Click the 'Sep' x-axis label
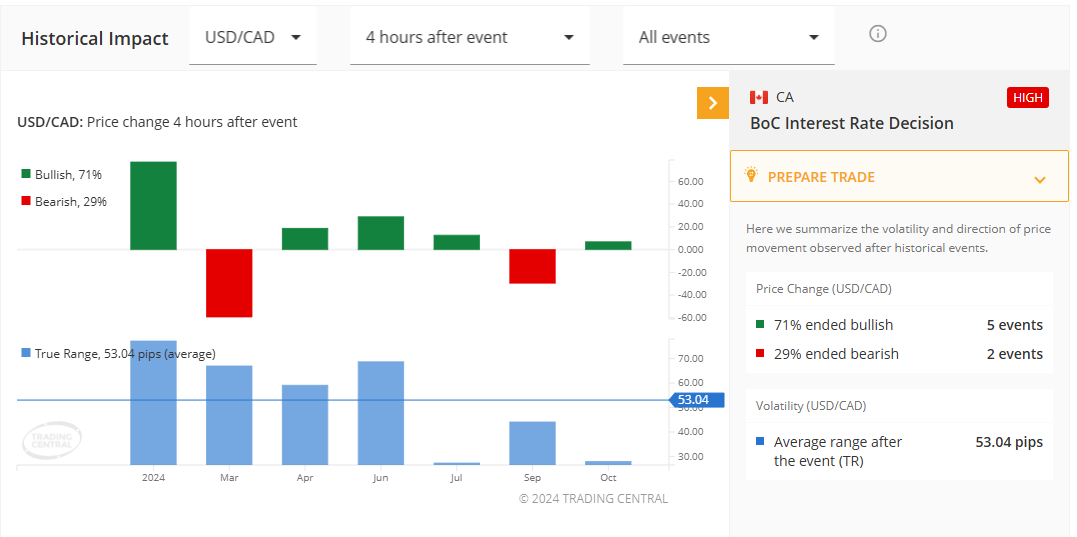The image size is (1077, 537). point(532,478)
